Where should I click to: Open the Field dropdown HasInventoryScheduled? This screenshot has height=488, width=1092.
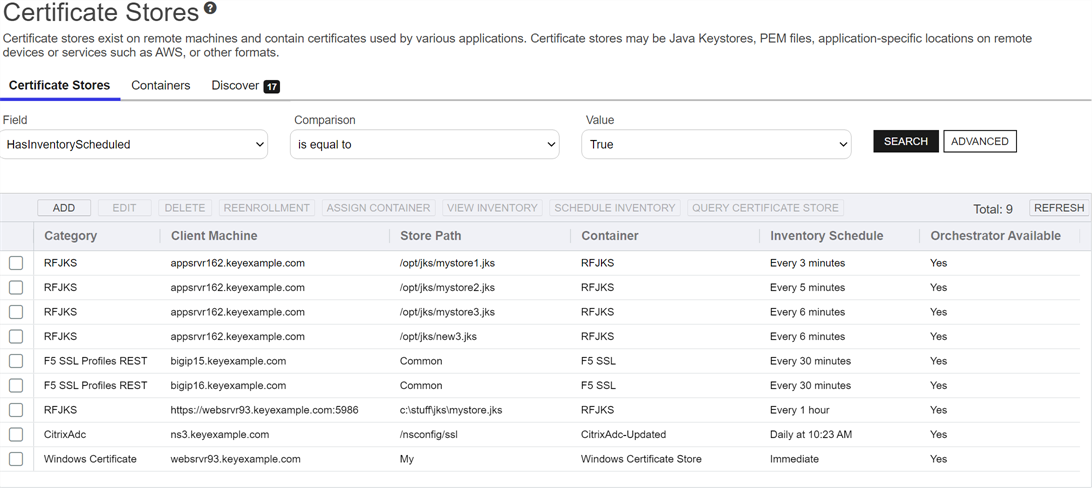pos(135,144)
